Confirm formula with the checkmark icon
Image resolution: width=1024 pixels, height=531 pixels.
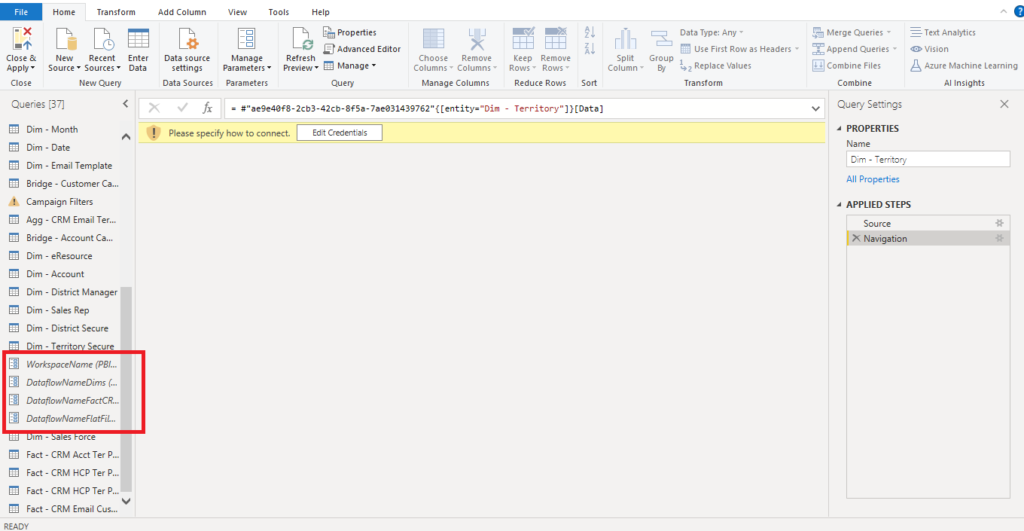(181, 108)
